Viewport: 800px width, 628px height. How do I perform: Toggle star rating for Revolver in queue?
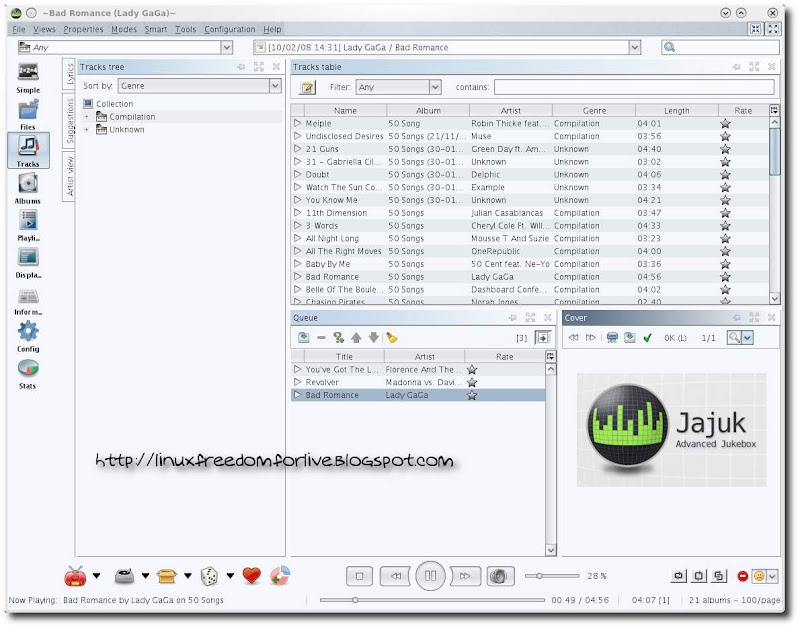click(x=472, y=382)
